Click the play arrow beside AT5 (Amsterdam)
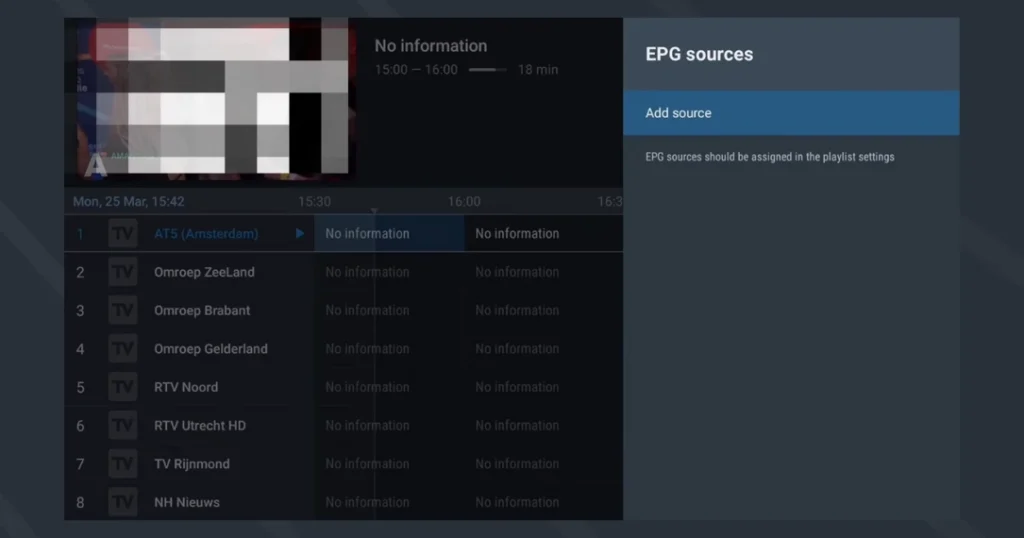This screenshot has width=1024, height=538. point(300,233)
